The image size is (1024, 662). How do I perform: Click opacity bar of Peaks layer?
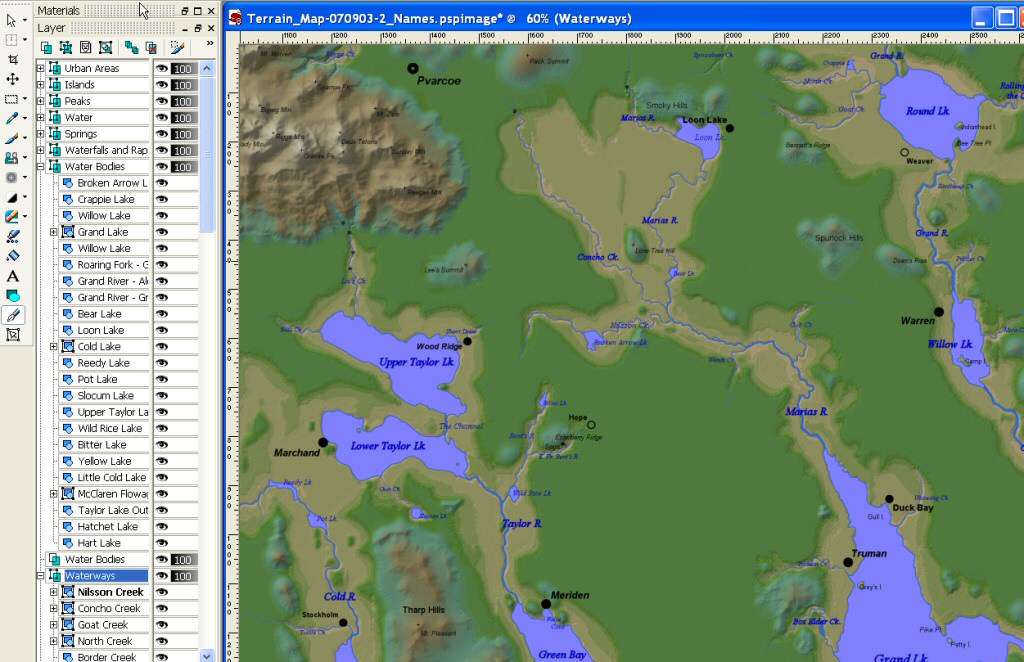pos(182,102)
